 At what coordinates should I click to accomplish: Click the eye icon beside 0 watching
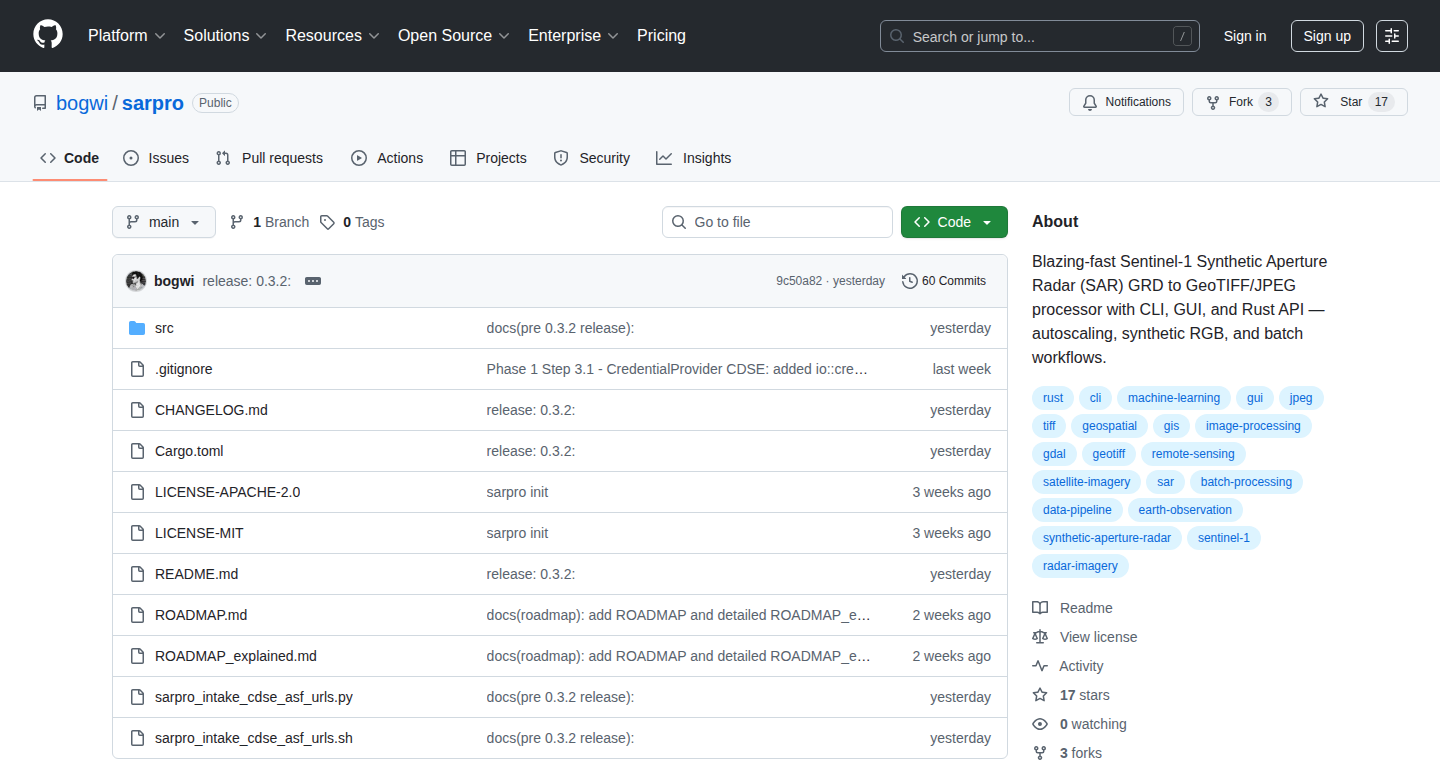click(1040, 724)
